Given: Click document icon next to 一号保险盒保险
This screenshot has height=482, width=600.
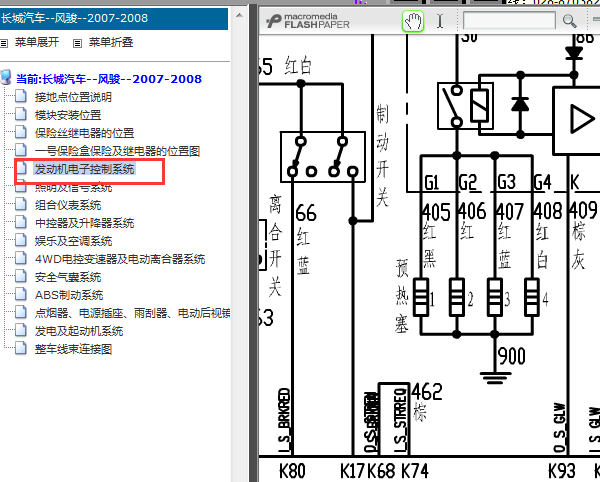Looking at the screenshot, I should [x=21, y=150].
